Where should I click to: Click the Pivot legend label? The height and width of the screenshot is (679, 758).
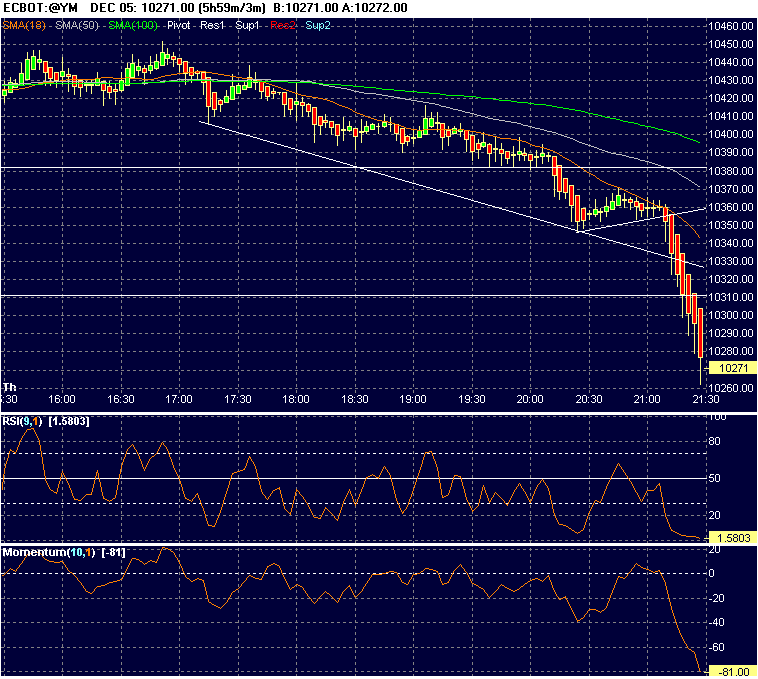click(x=178, y=25)
